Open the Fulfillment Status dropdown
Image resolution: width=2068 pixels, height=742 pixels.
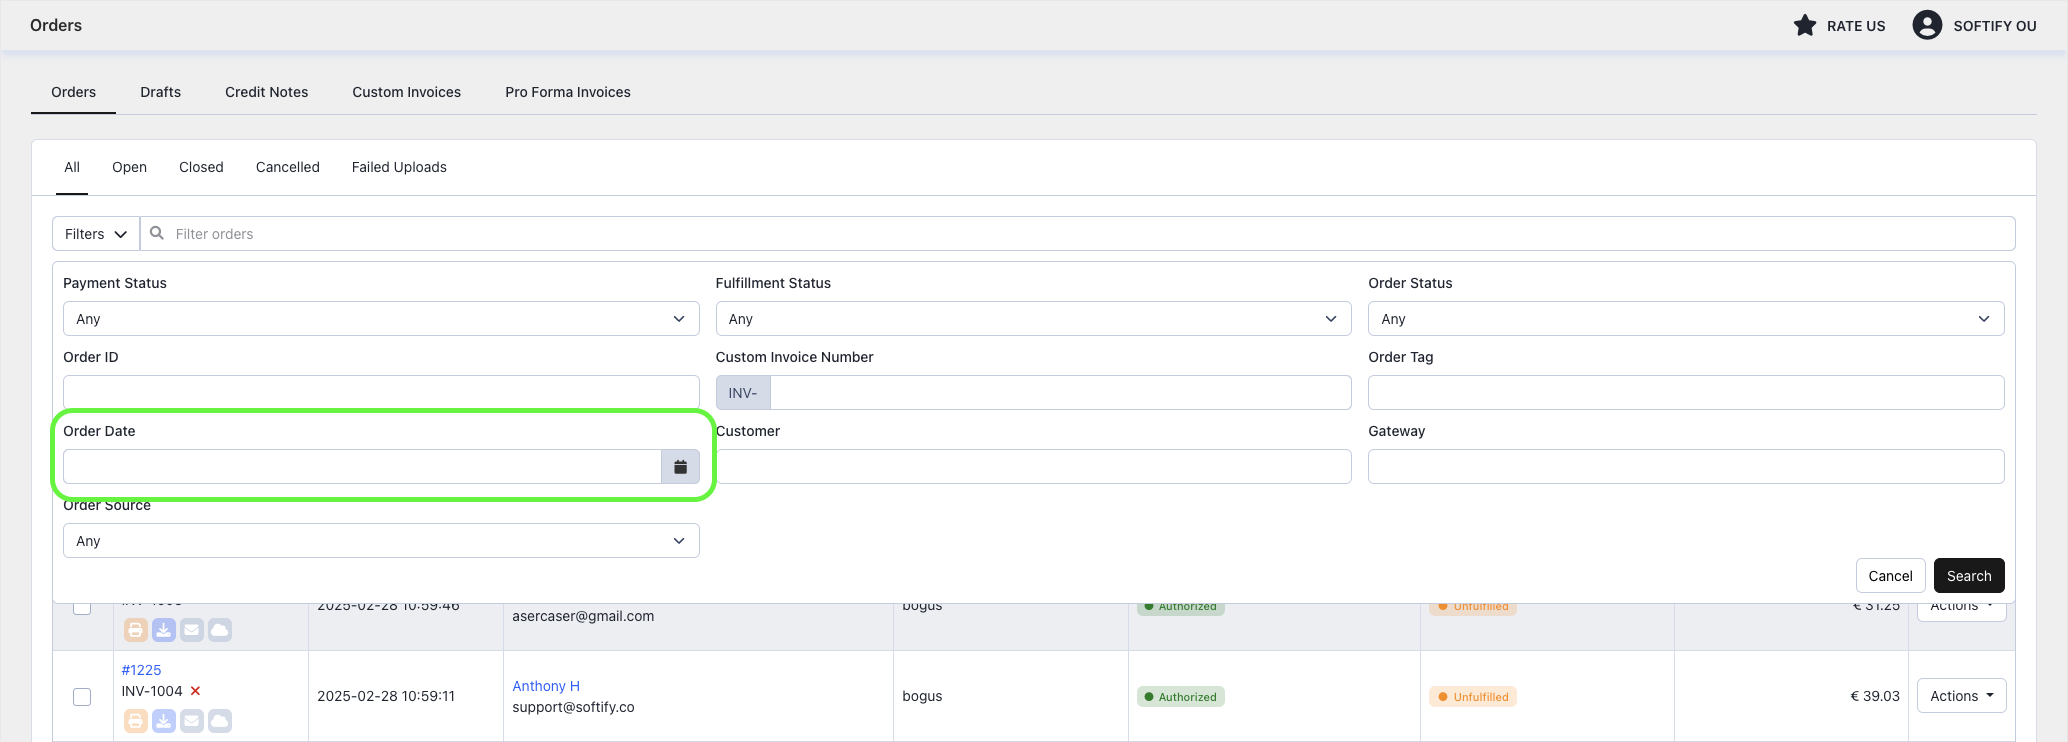point(1032,319)
